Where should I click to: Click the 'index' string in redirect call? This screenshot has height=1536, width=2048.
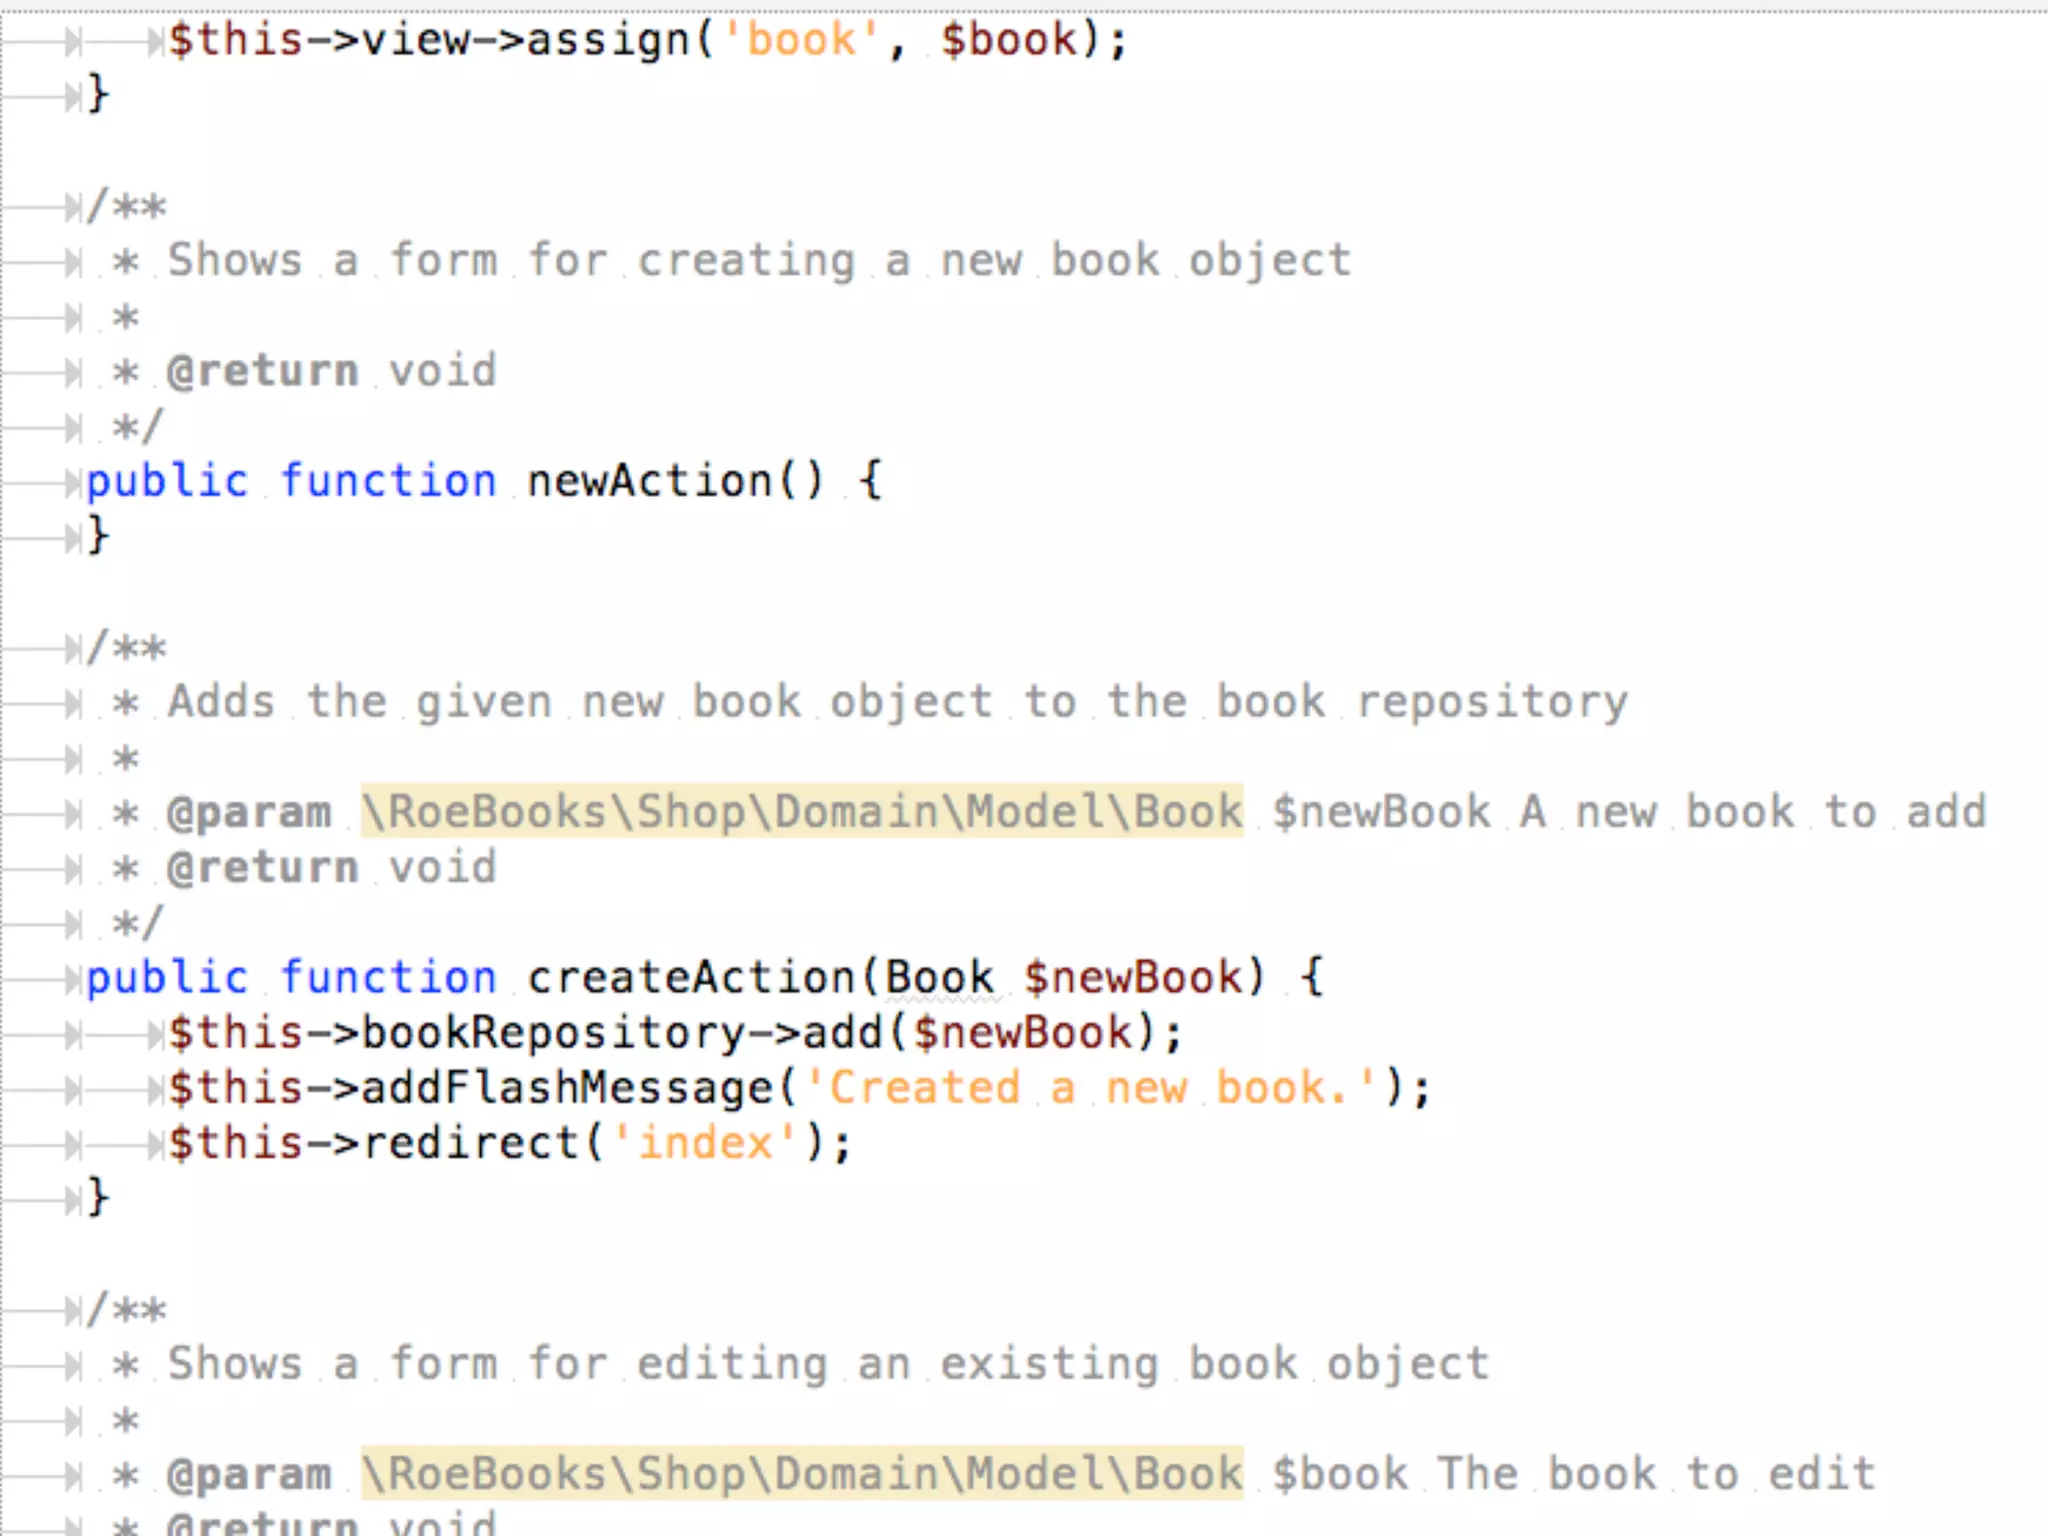point(705,1143)
